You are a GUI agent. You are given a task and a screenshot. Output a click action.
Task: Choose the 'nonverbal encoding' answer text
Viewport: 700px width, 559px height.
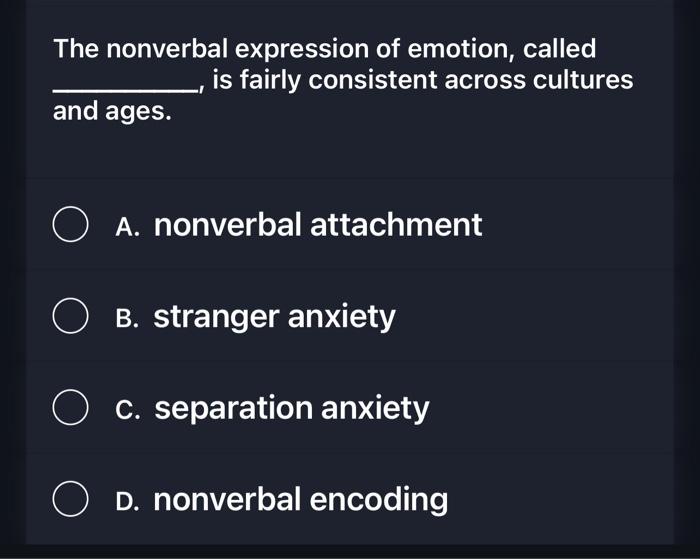point(301,500)
